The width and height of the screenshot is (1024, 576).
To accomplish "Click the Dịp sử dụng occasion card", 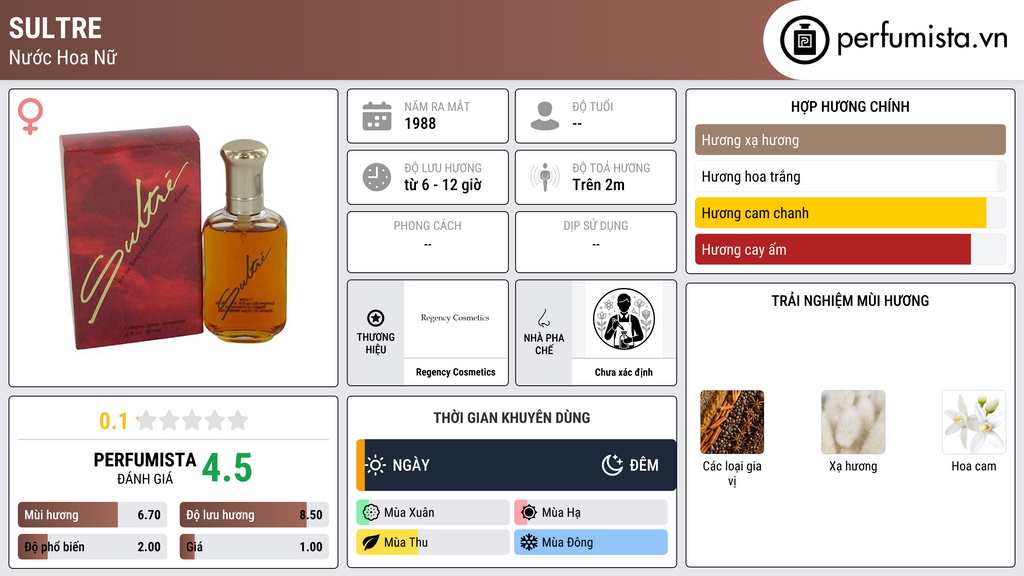I will click(x=596, y=242).
